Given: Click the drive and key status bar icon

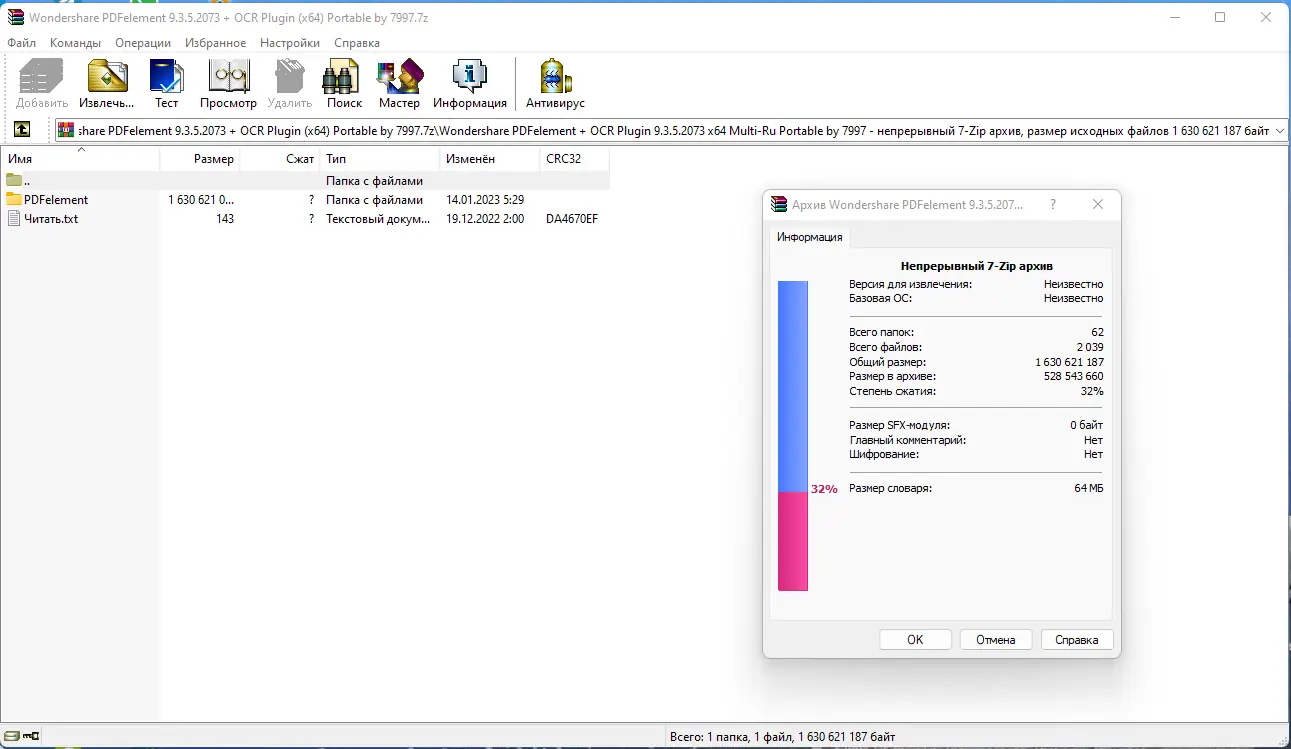Looking at the screenshot, I should pos(21,737).
